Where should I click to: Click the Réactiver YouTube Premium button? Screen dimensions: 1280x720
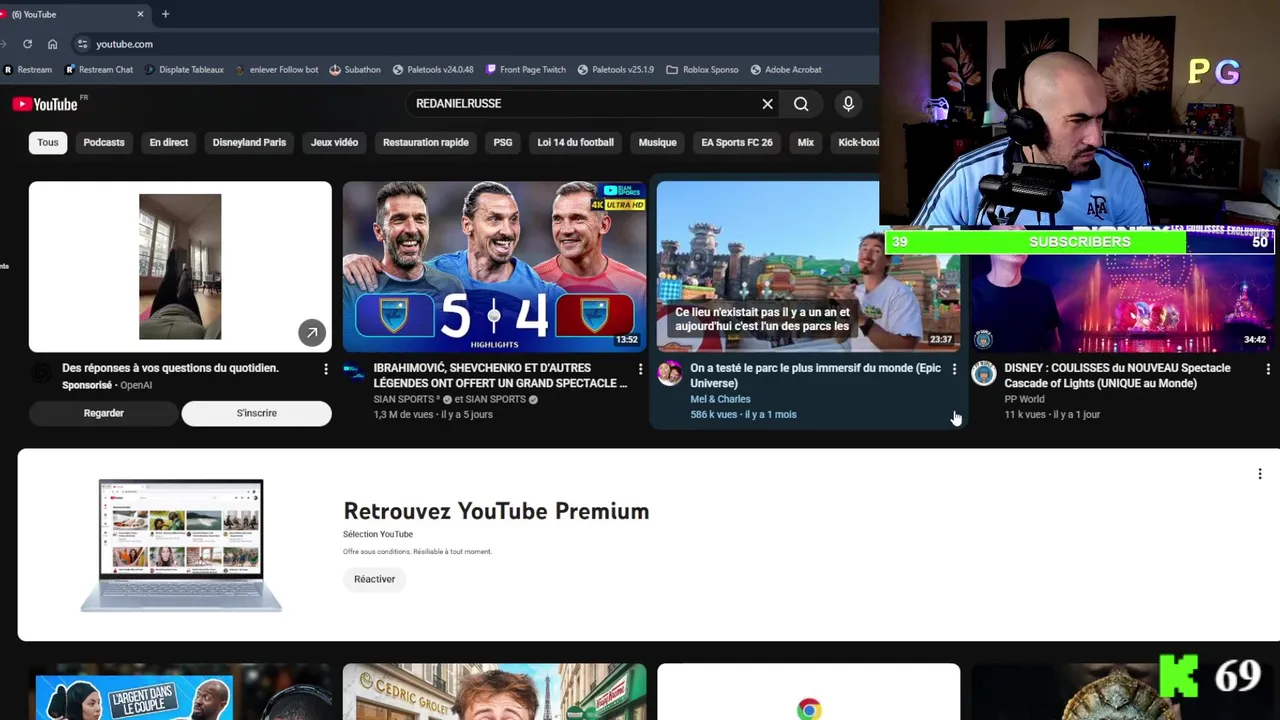tap(375, 579)
